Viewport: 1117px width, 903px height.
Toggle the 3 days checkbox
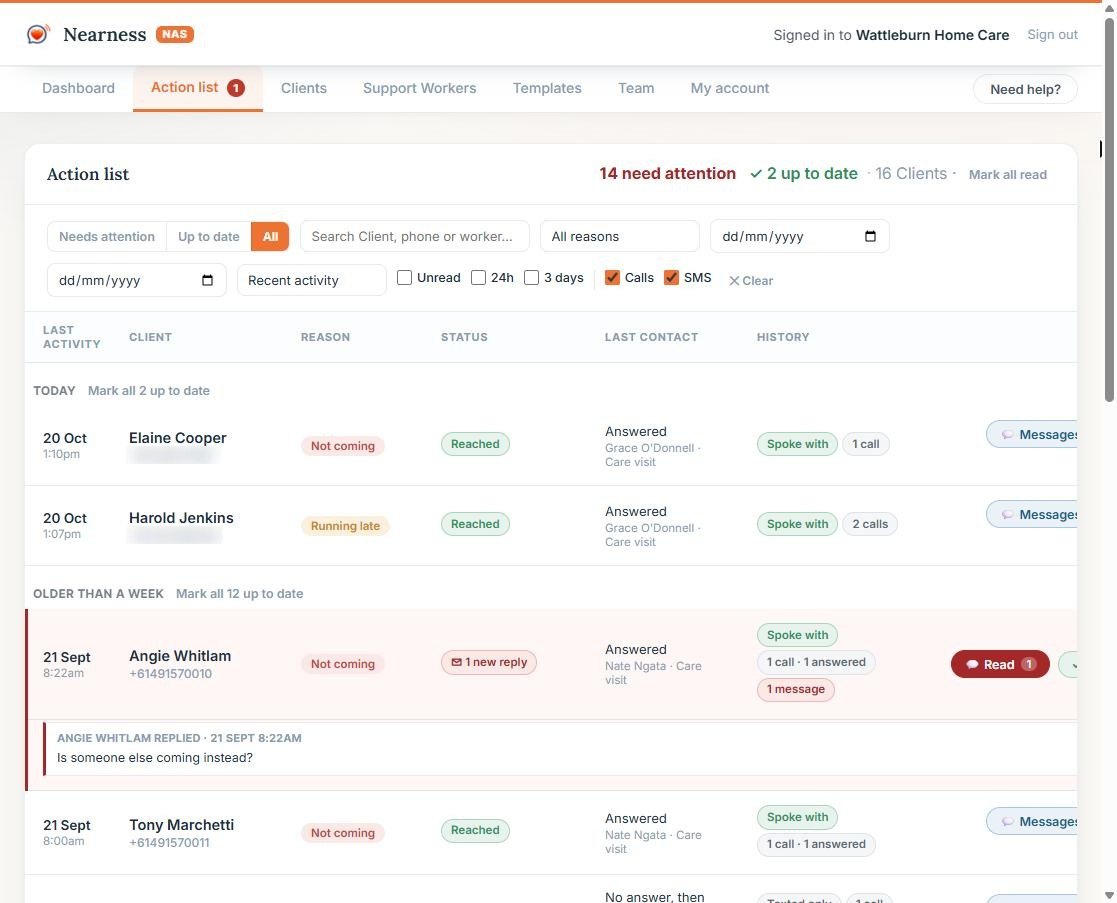pos(531,277)
